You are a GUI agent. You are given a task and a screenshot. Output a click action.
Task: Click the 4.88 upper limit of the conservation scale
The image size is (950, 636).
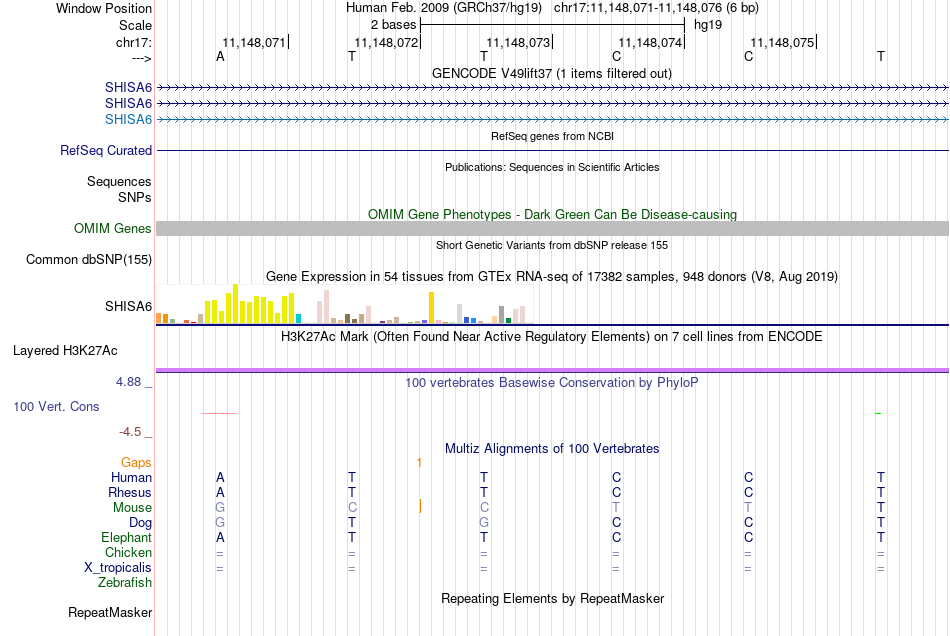click(x=128, y=382)
